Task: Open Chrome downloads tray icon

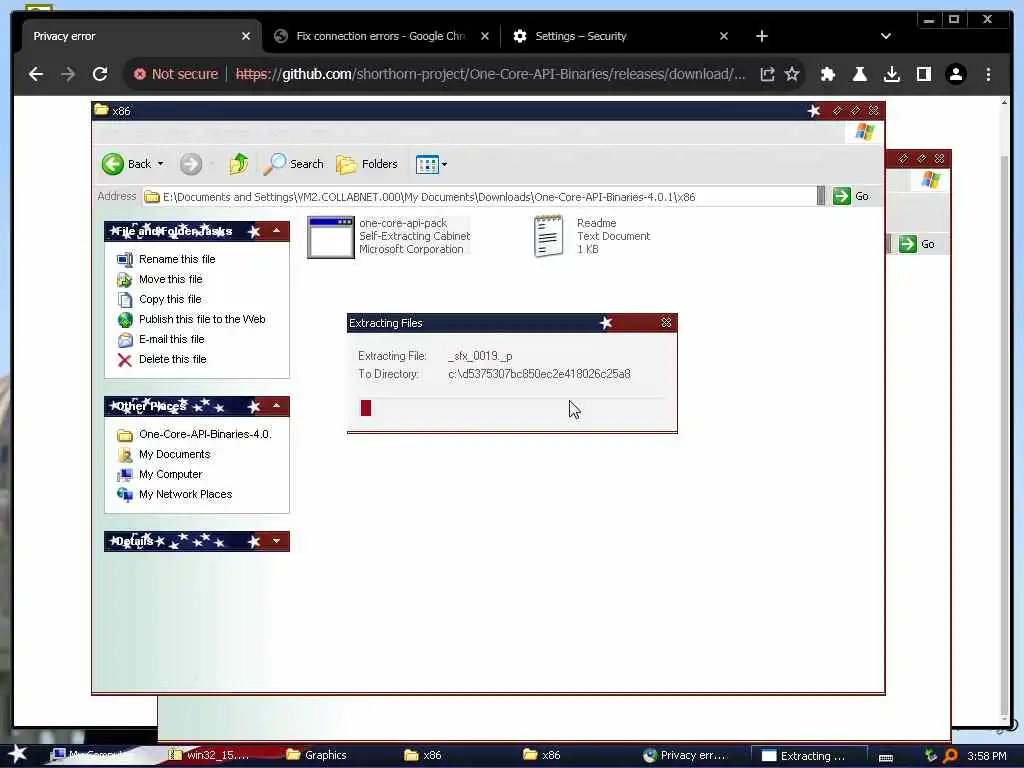Action: pyautogui.click(x=891, y=74)
